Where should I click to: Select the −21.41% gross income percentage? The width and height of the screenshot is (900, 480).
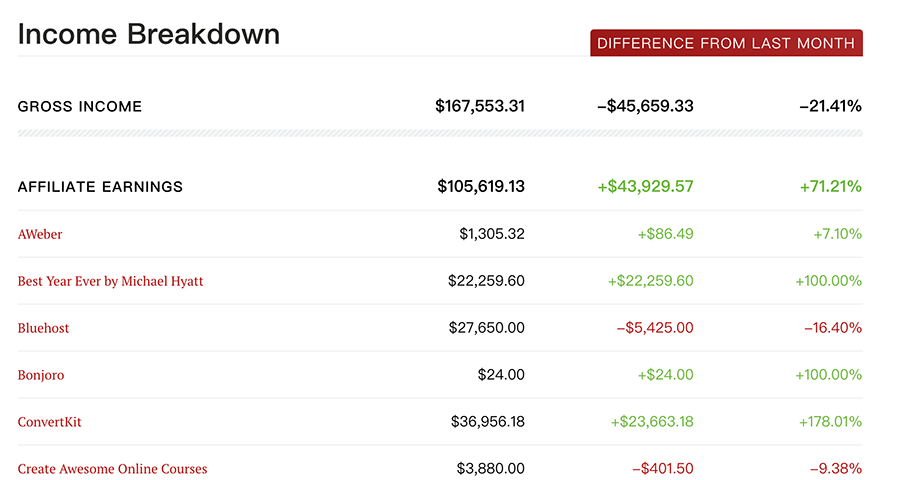(x=831, y=106)
